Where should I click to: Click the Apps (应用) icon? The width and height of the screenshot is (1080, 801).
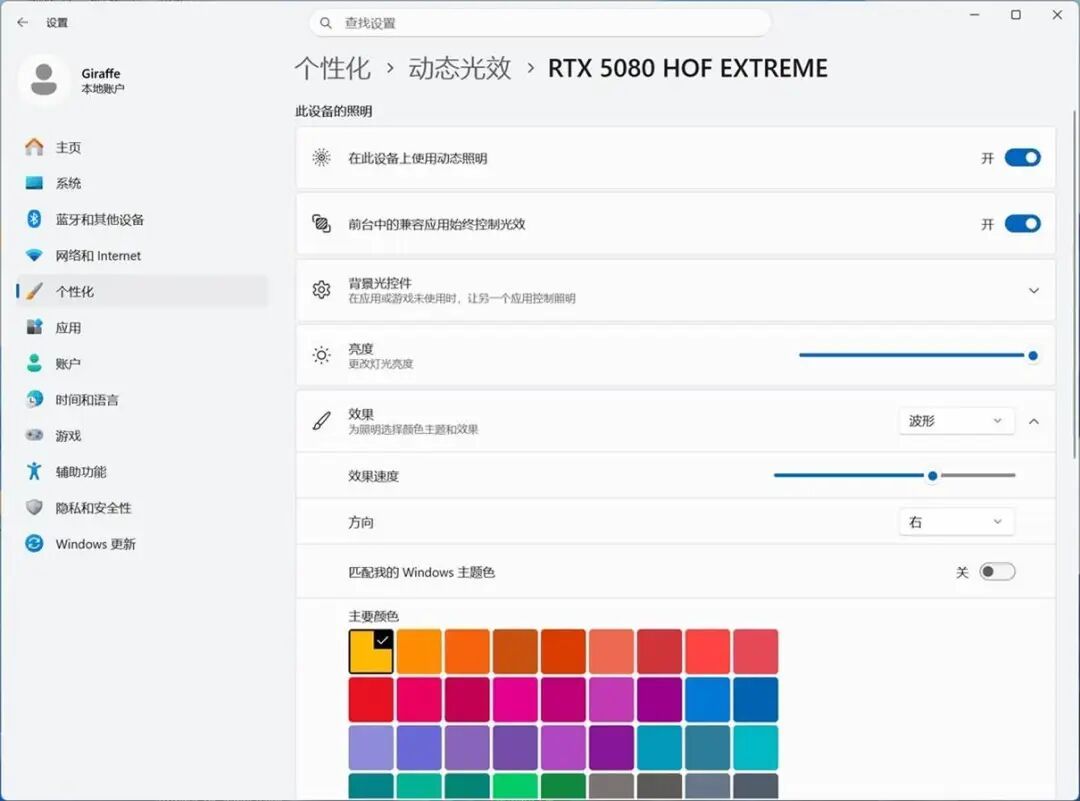[x=34, y=327]
